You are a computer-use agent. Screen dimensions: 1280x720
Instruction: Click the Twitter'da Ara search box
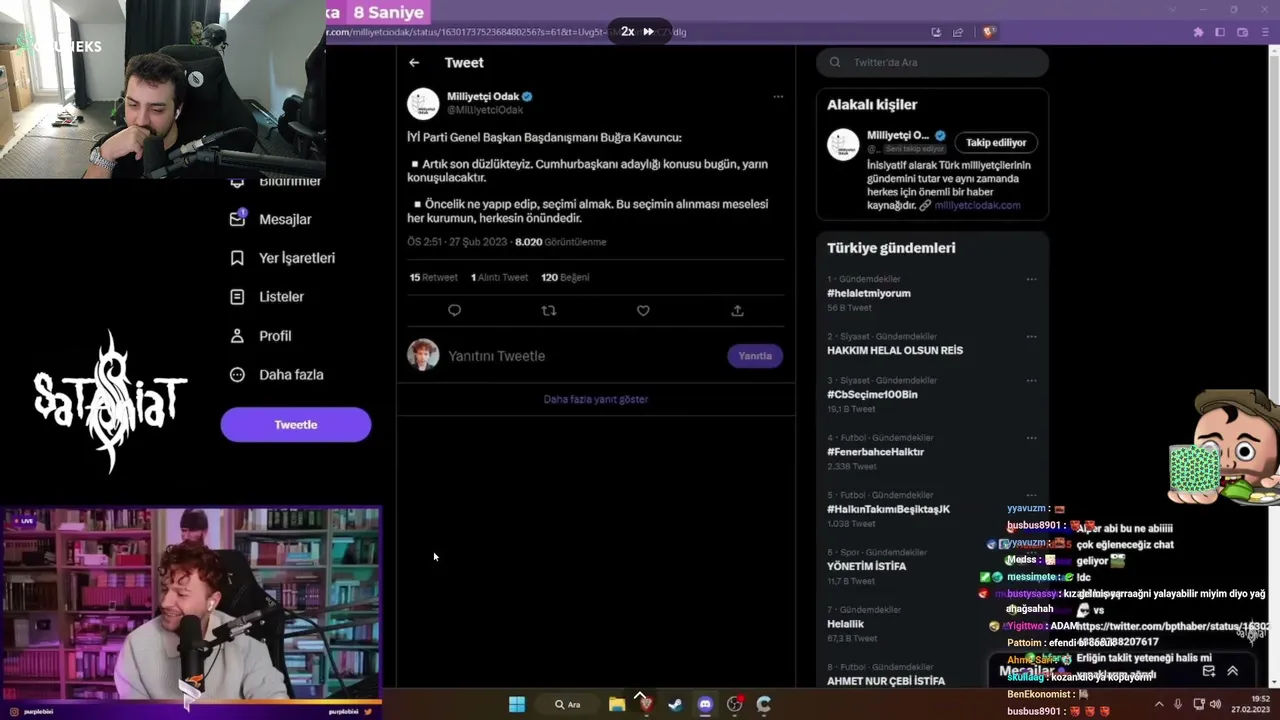coord(933,62)
